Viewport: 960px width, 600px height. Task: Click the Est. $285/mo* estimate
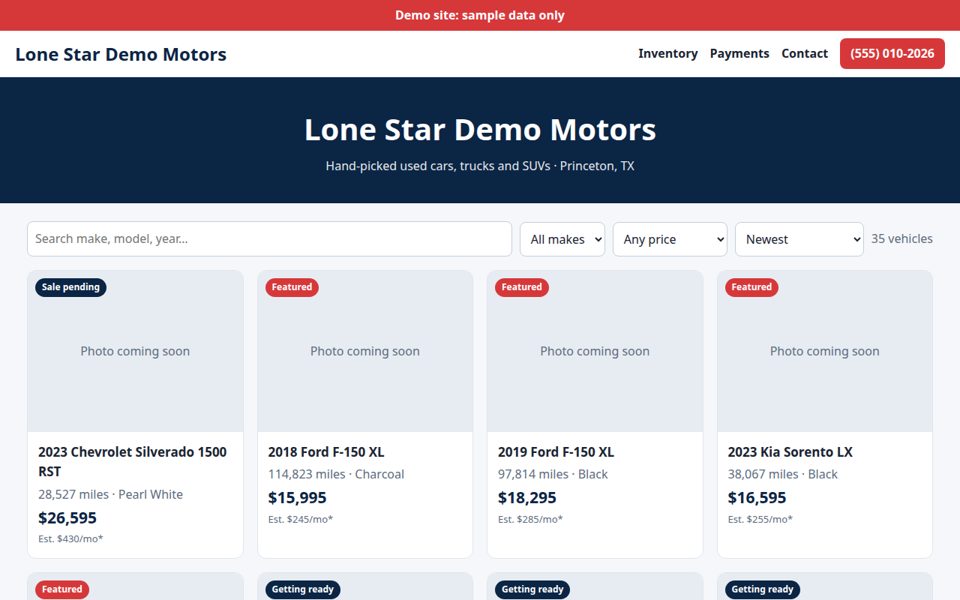click(530, 519)
